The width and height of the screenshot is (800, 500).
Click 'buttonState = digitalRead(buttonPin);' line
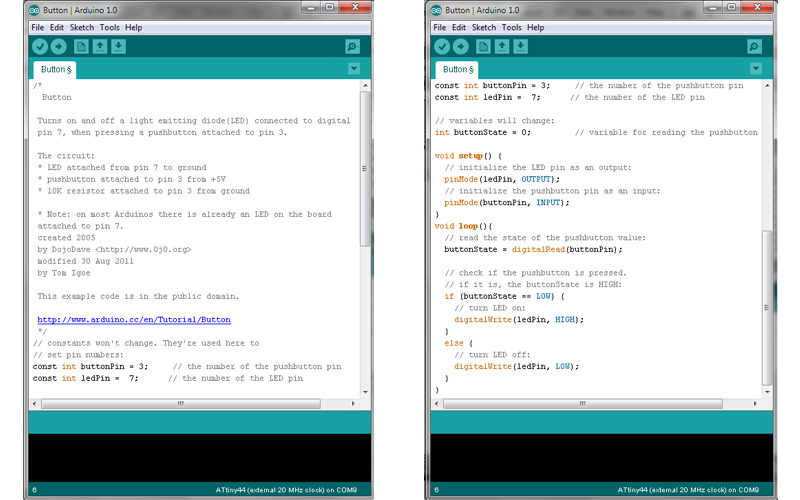click(533, 249)
